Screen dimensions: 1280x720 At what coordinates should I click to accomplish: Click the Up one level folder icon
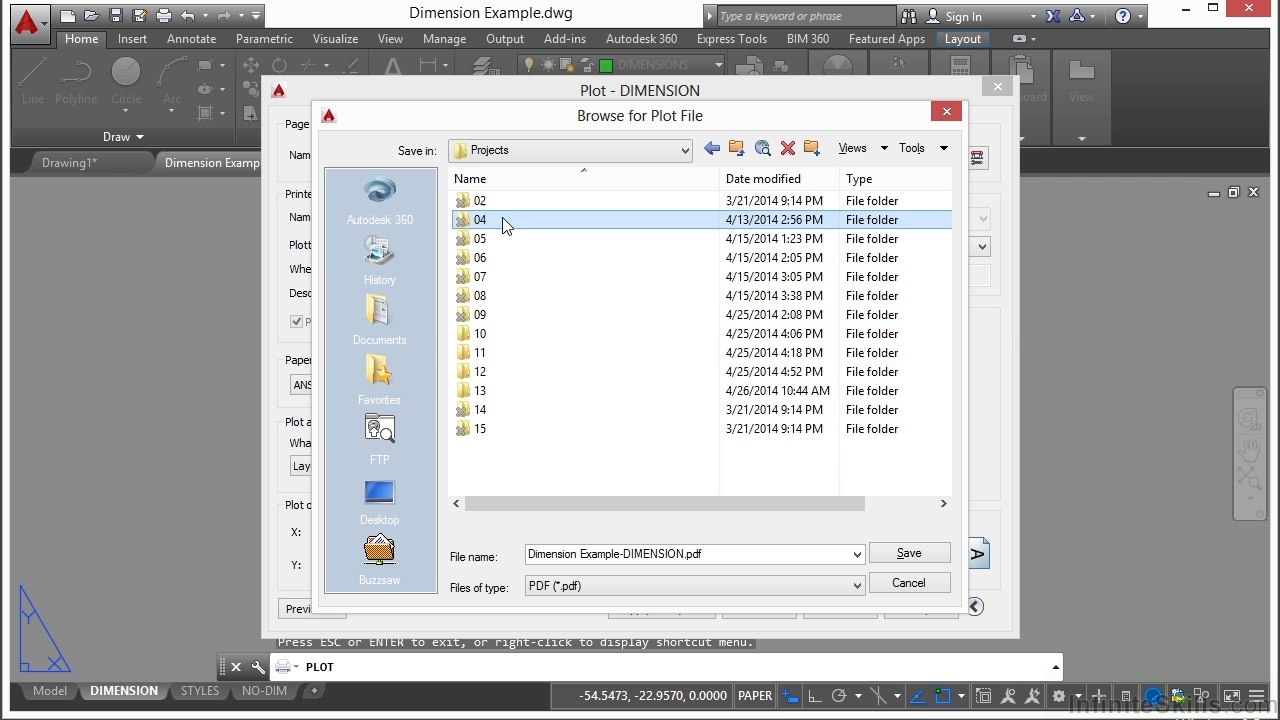[x=737, y=148]
